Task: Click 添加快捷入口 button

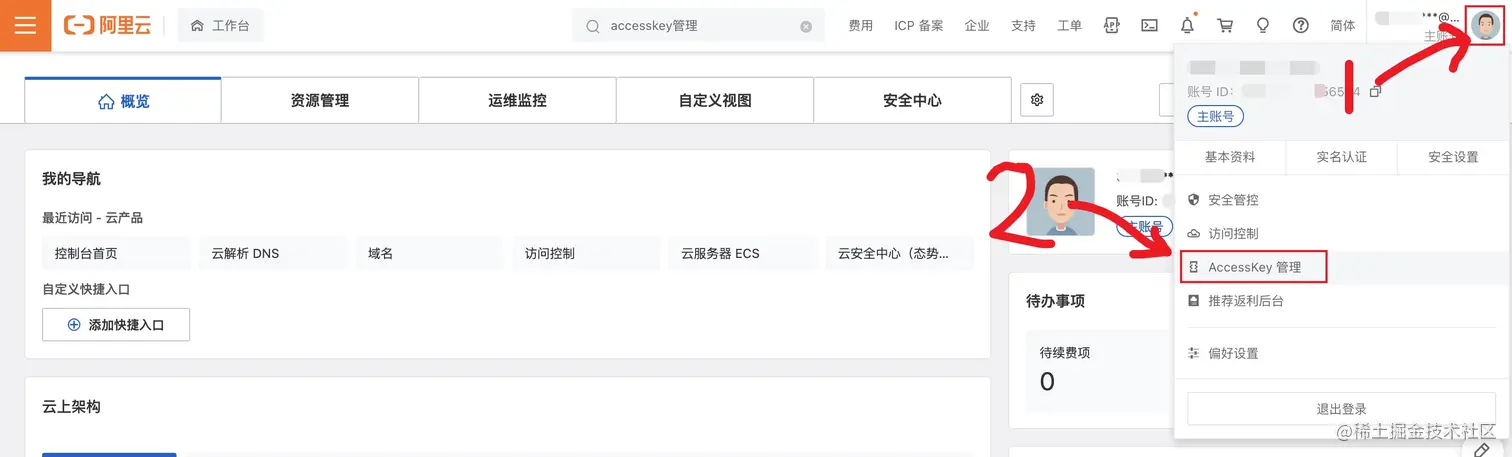Action: pos(116,324)
